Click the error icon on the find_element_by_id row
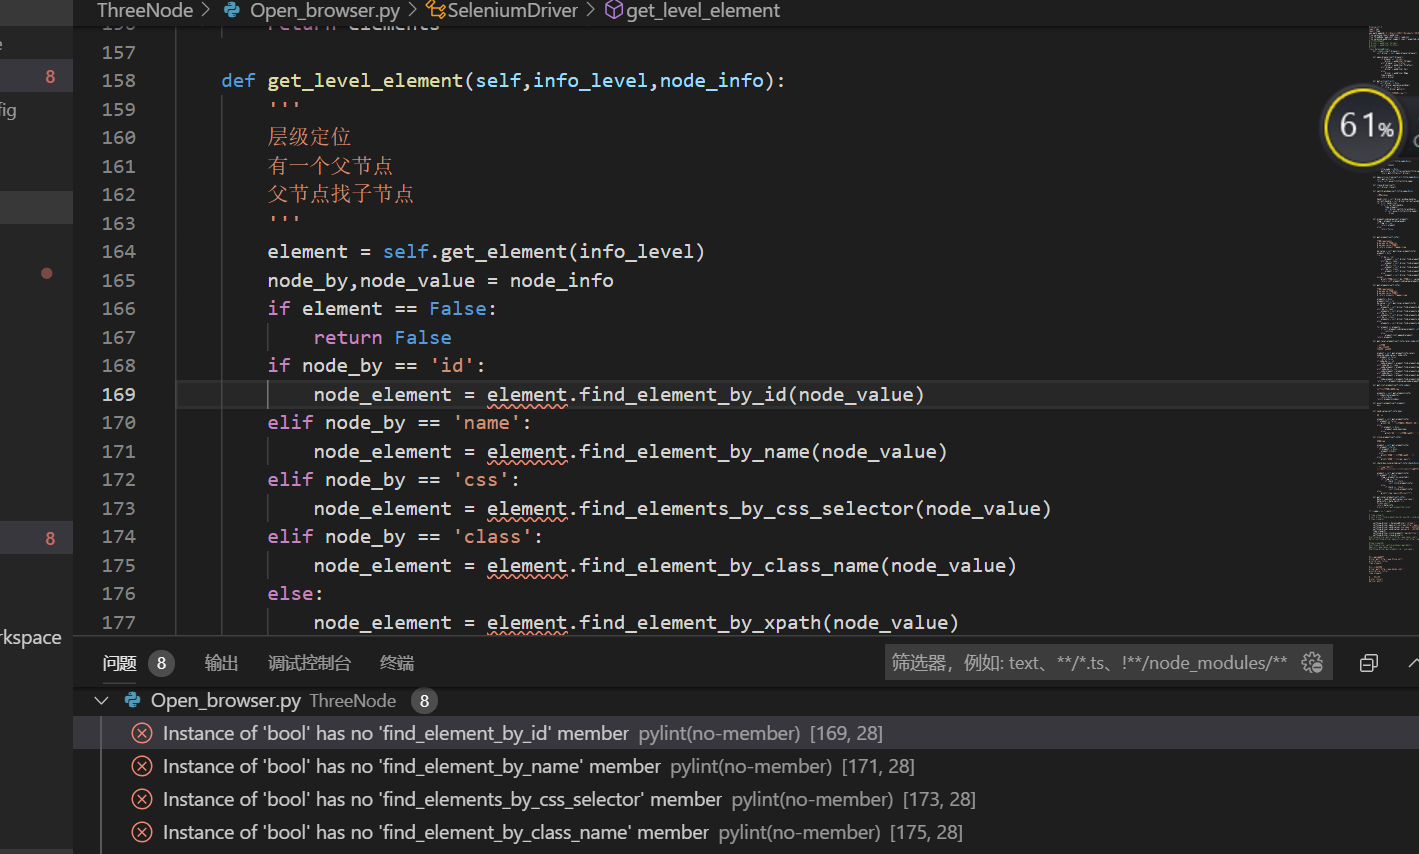 [142, 733]
